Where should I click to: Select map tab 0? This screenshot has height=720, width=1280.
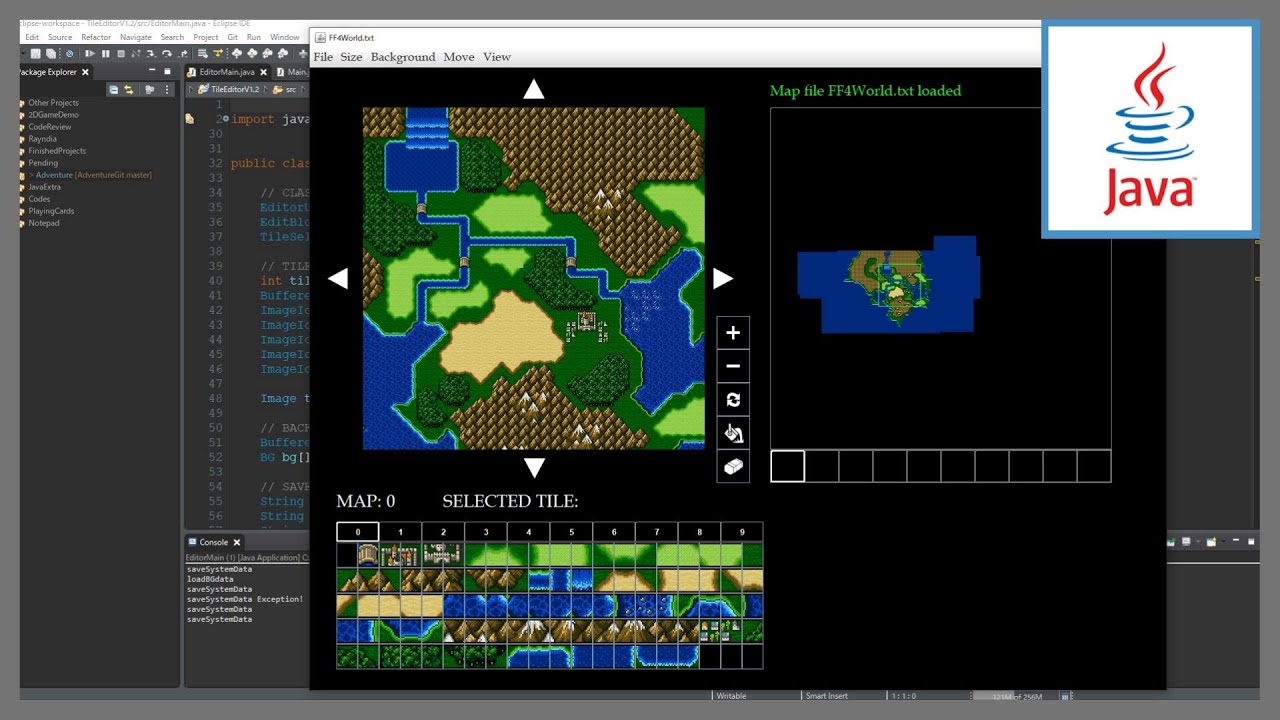[358, 532]
